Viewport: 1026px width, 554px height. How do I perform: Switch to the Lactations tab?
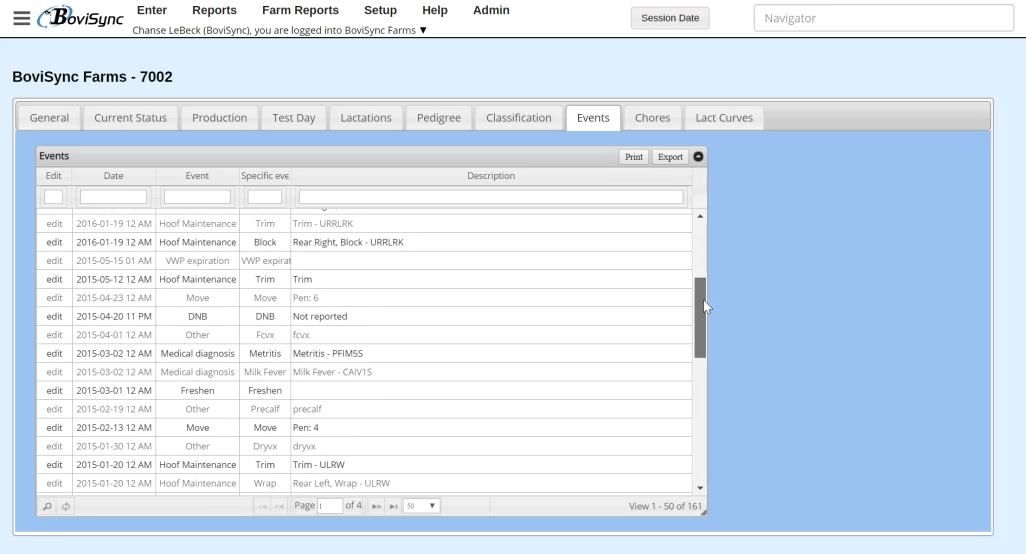(366, 118)
